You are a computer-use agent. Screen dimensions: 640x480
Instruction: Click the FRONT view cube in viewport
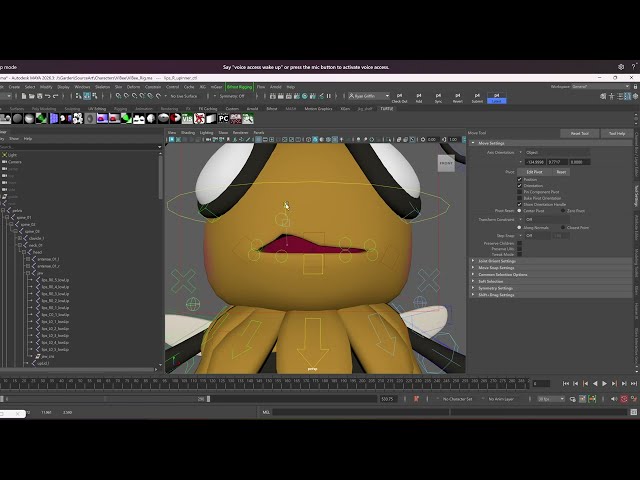tap(446, 163)
